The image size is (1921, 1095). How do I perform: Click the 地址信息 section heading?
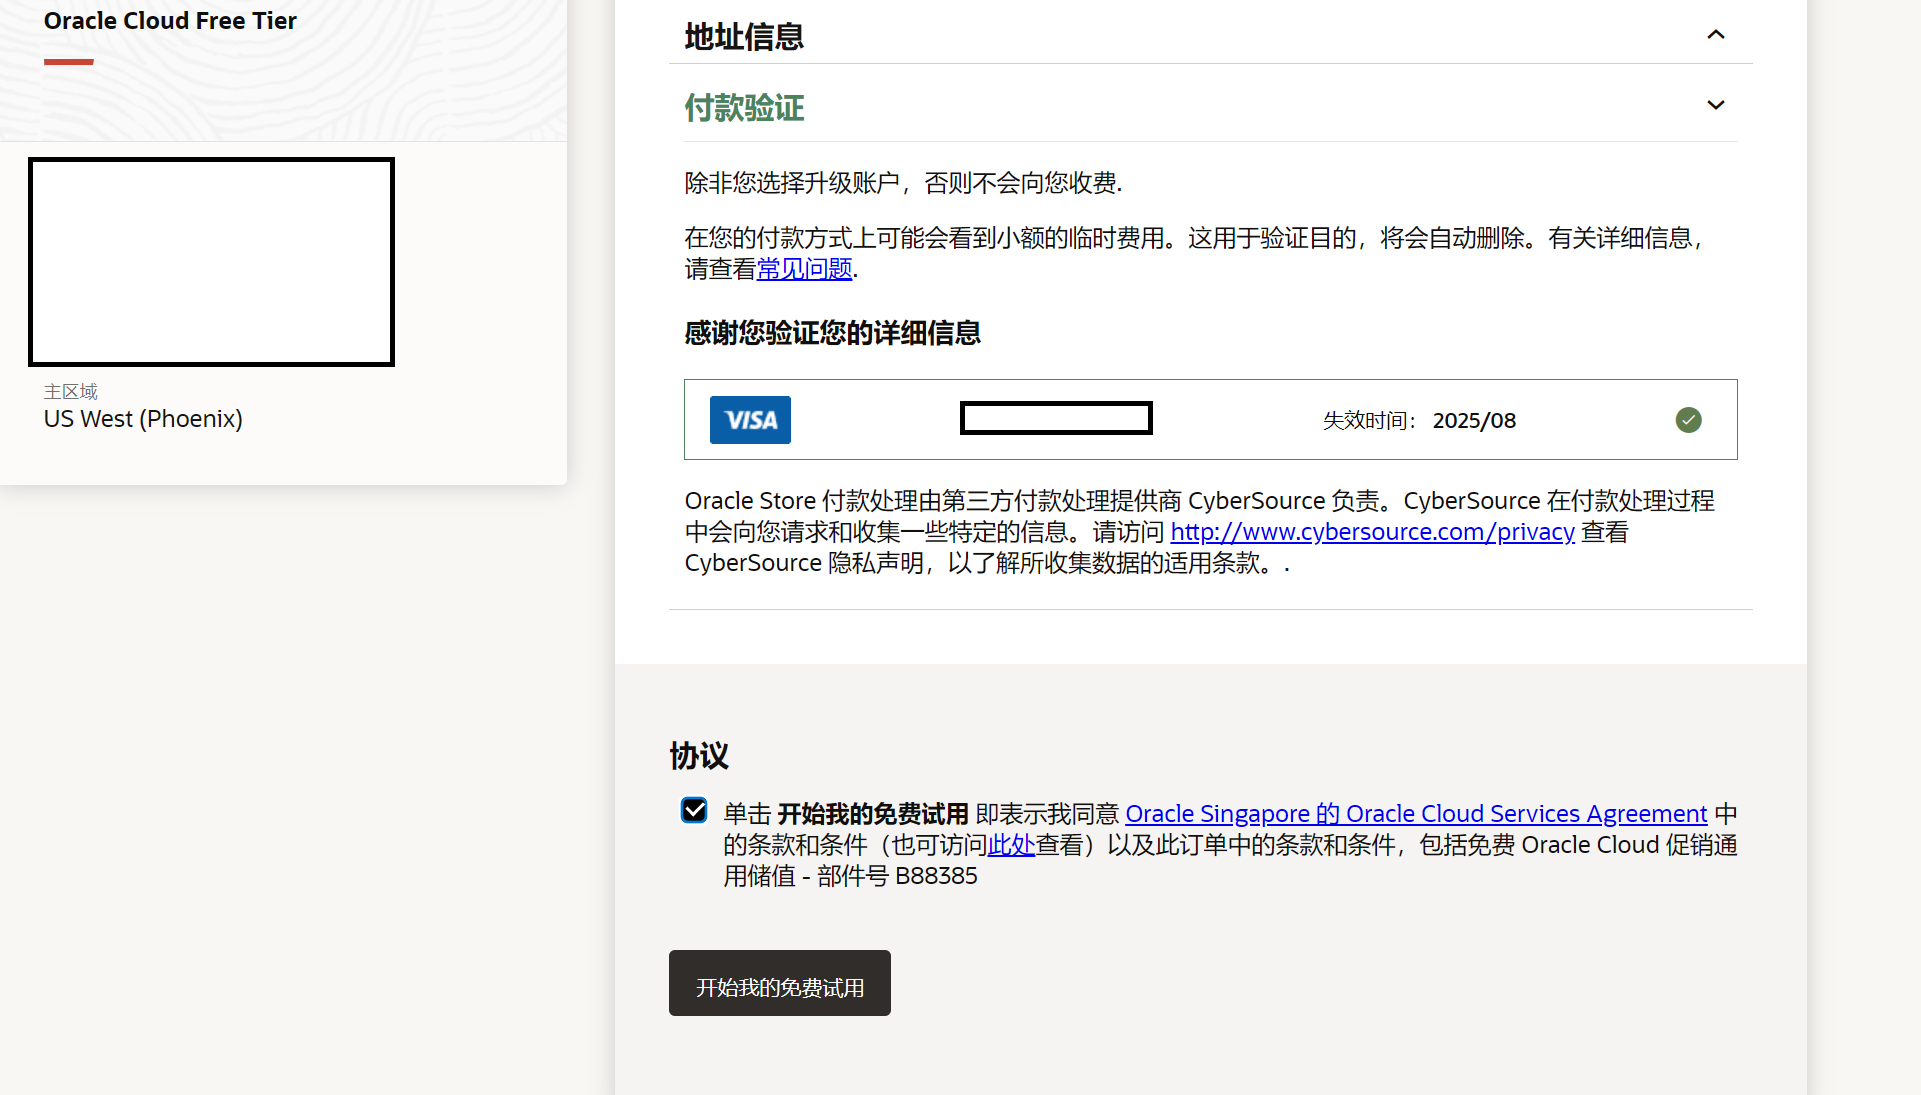[x=744, y=37]
